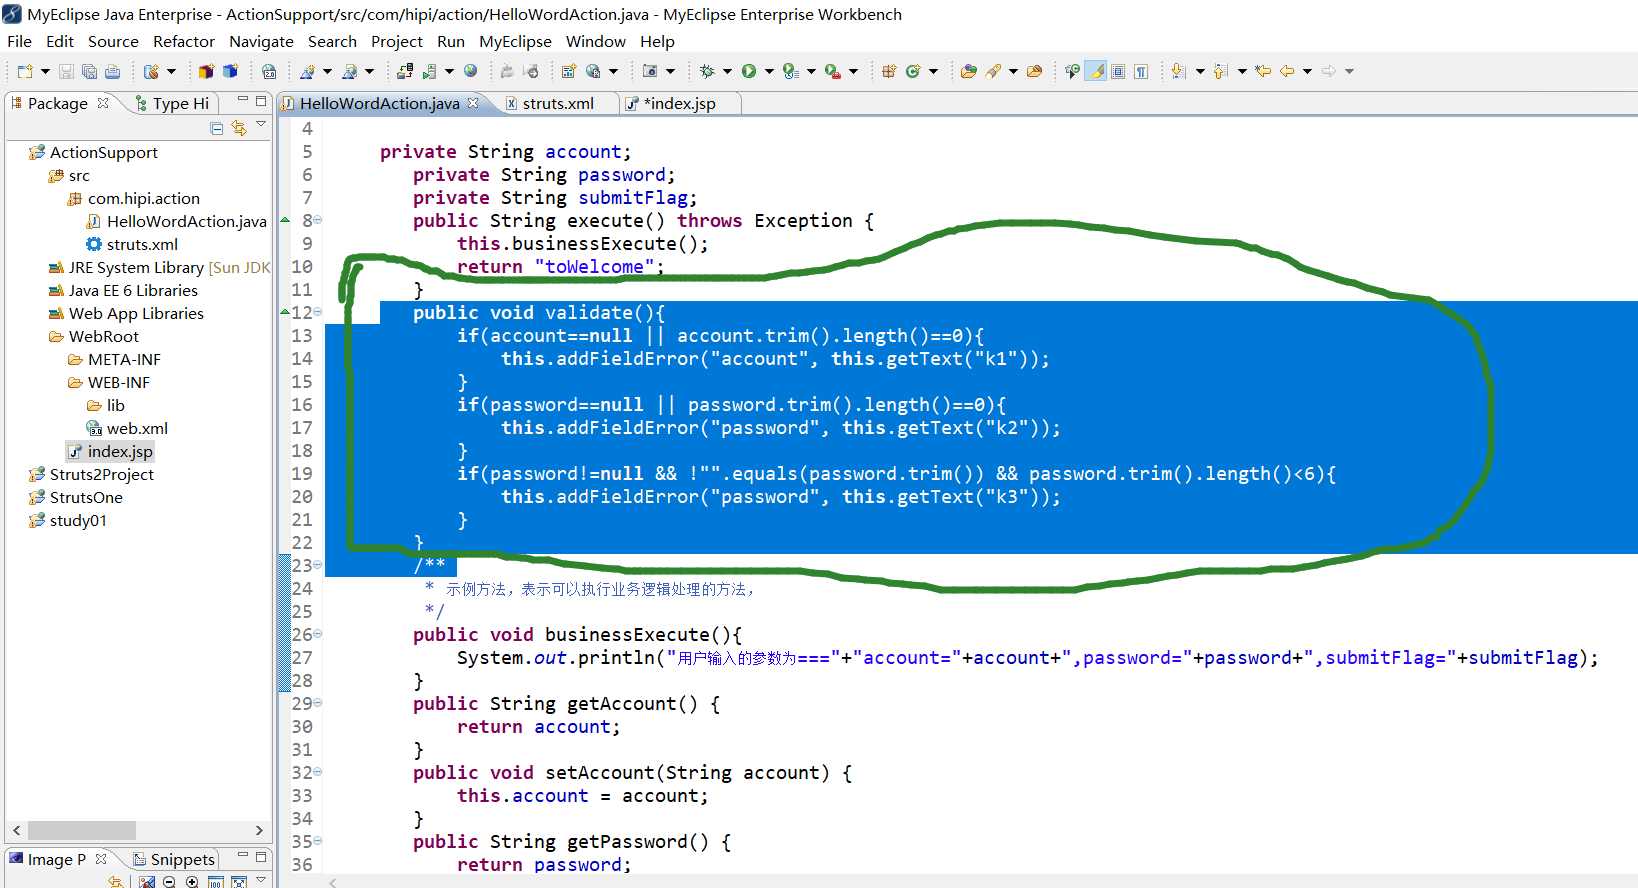
Task: Select HelloWordAction.java in Package Explorer
Action: point(177,221)
